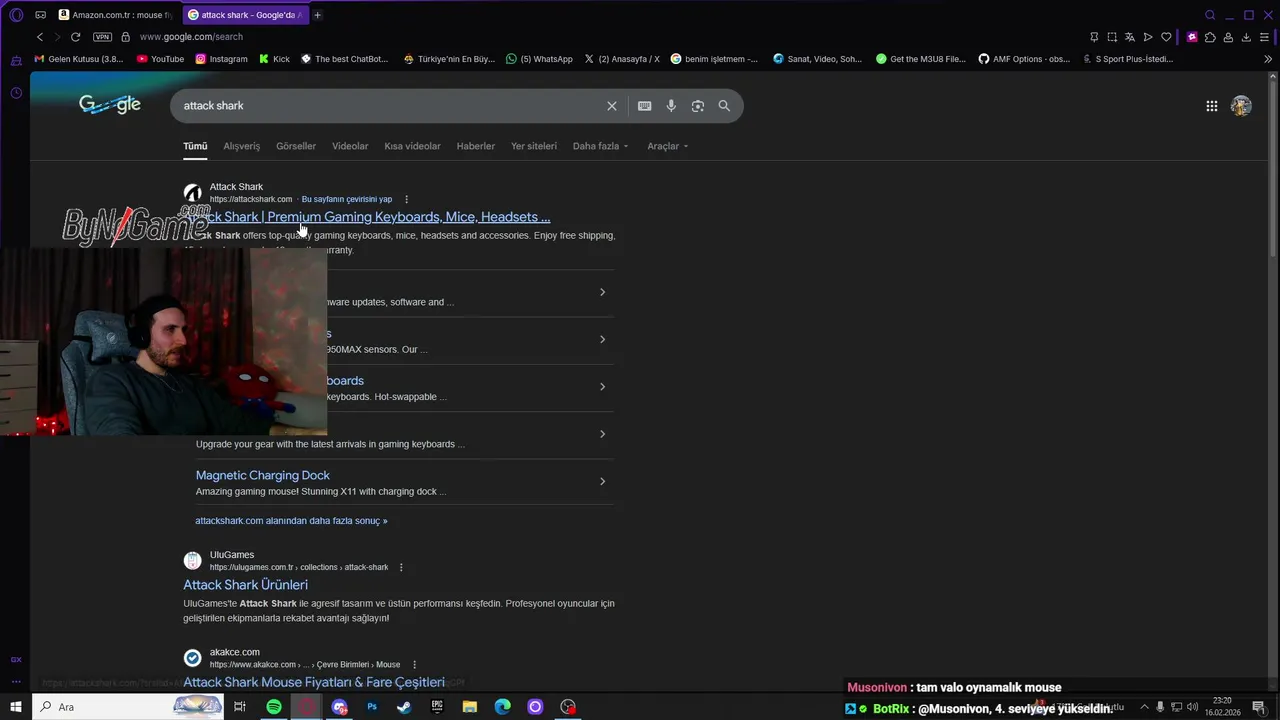The image size is (1280, 720).
Task: Add page to favorites heart icon
Action: pyautogui.click(x=1166, y=37)
